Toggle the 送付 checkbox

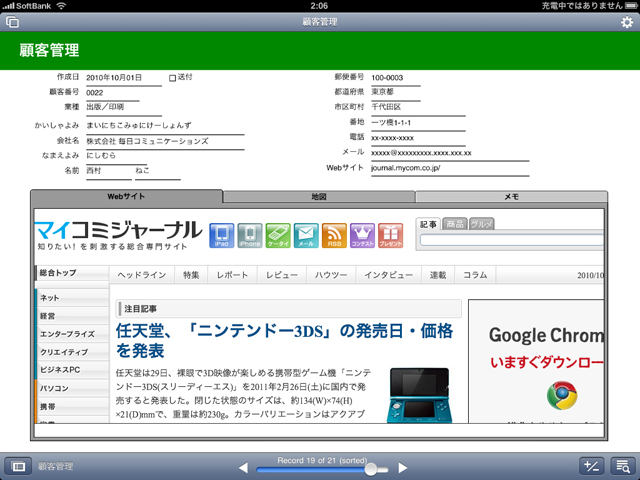[x=172, y=78]
